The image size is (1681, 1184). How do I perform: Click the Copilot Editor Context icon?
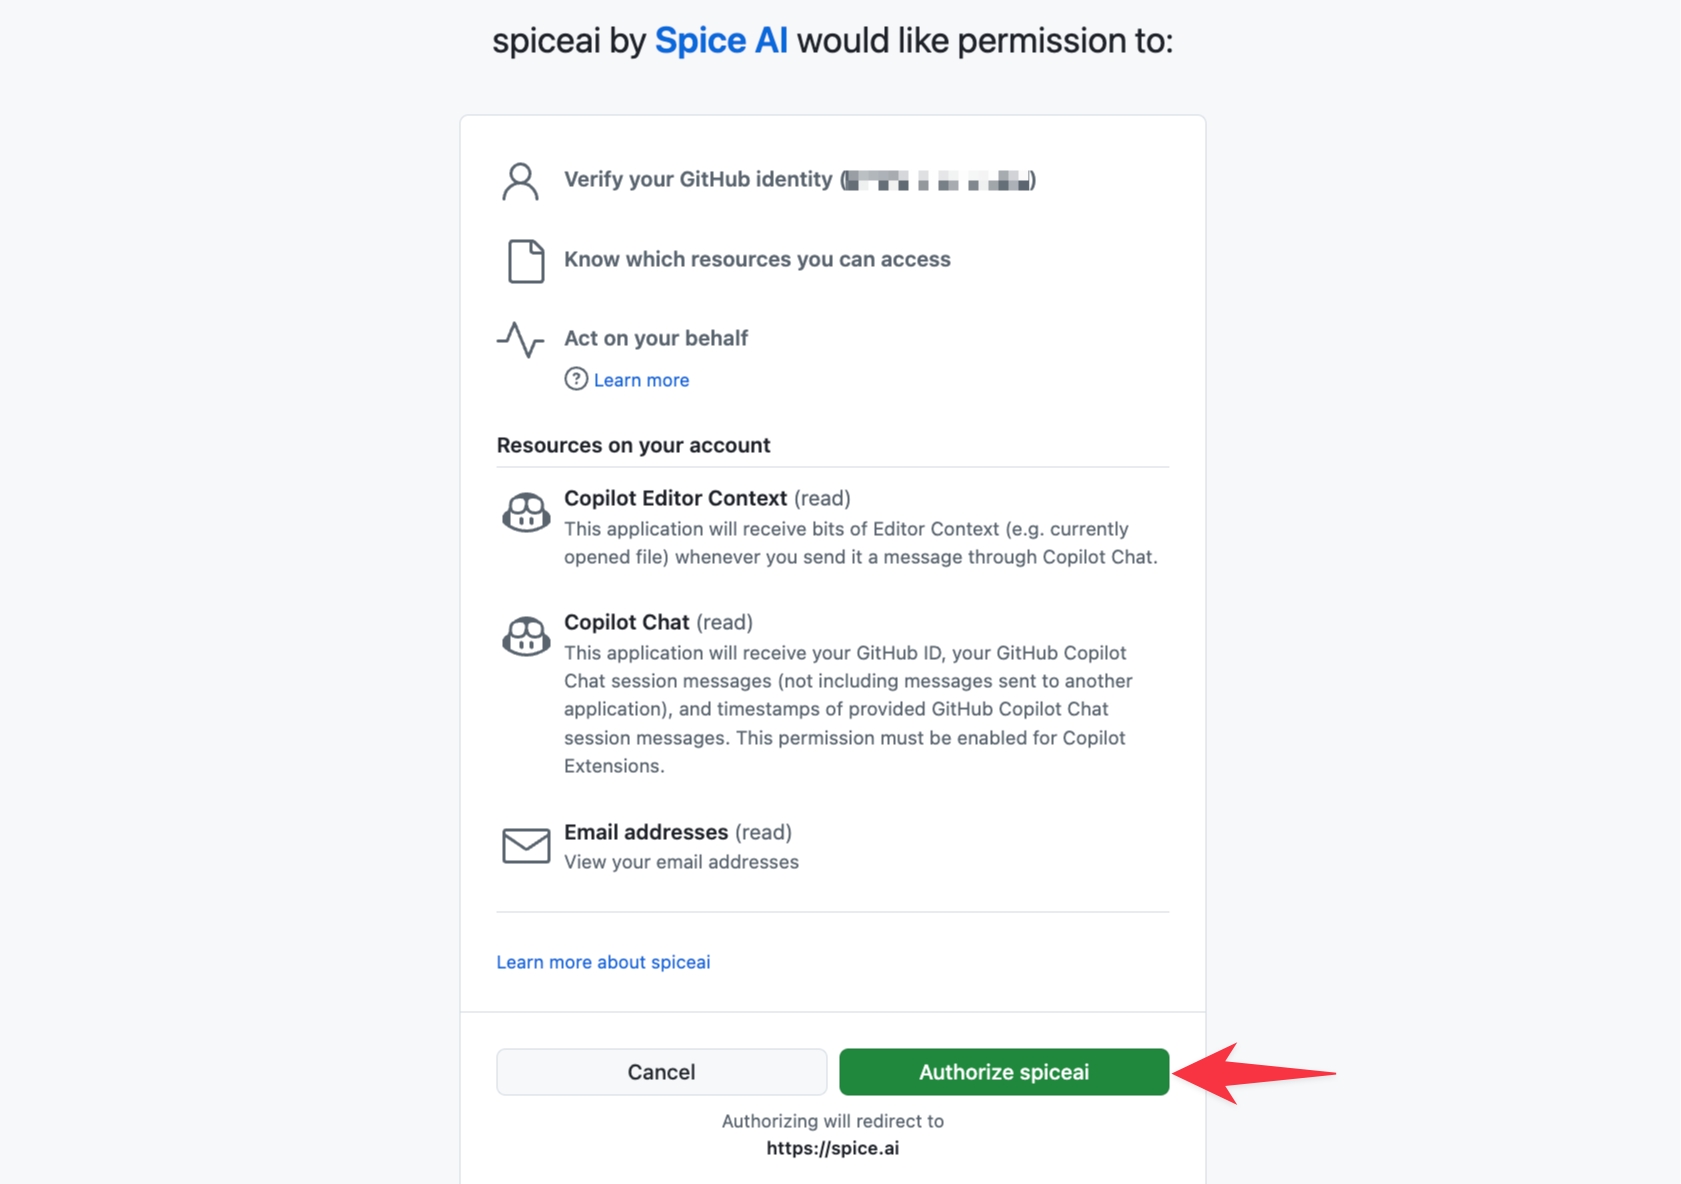tap(526, 513)
